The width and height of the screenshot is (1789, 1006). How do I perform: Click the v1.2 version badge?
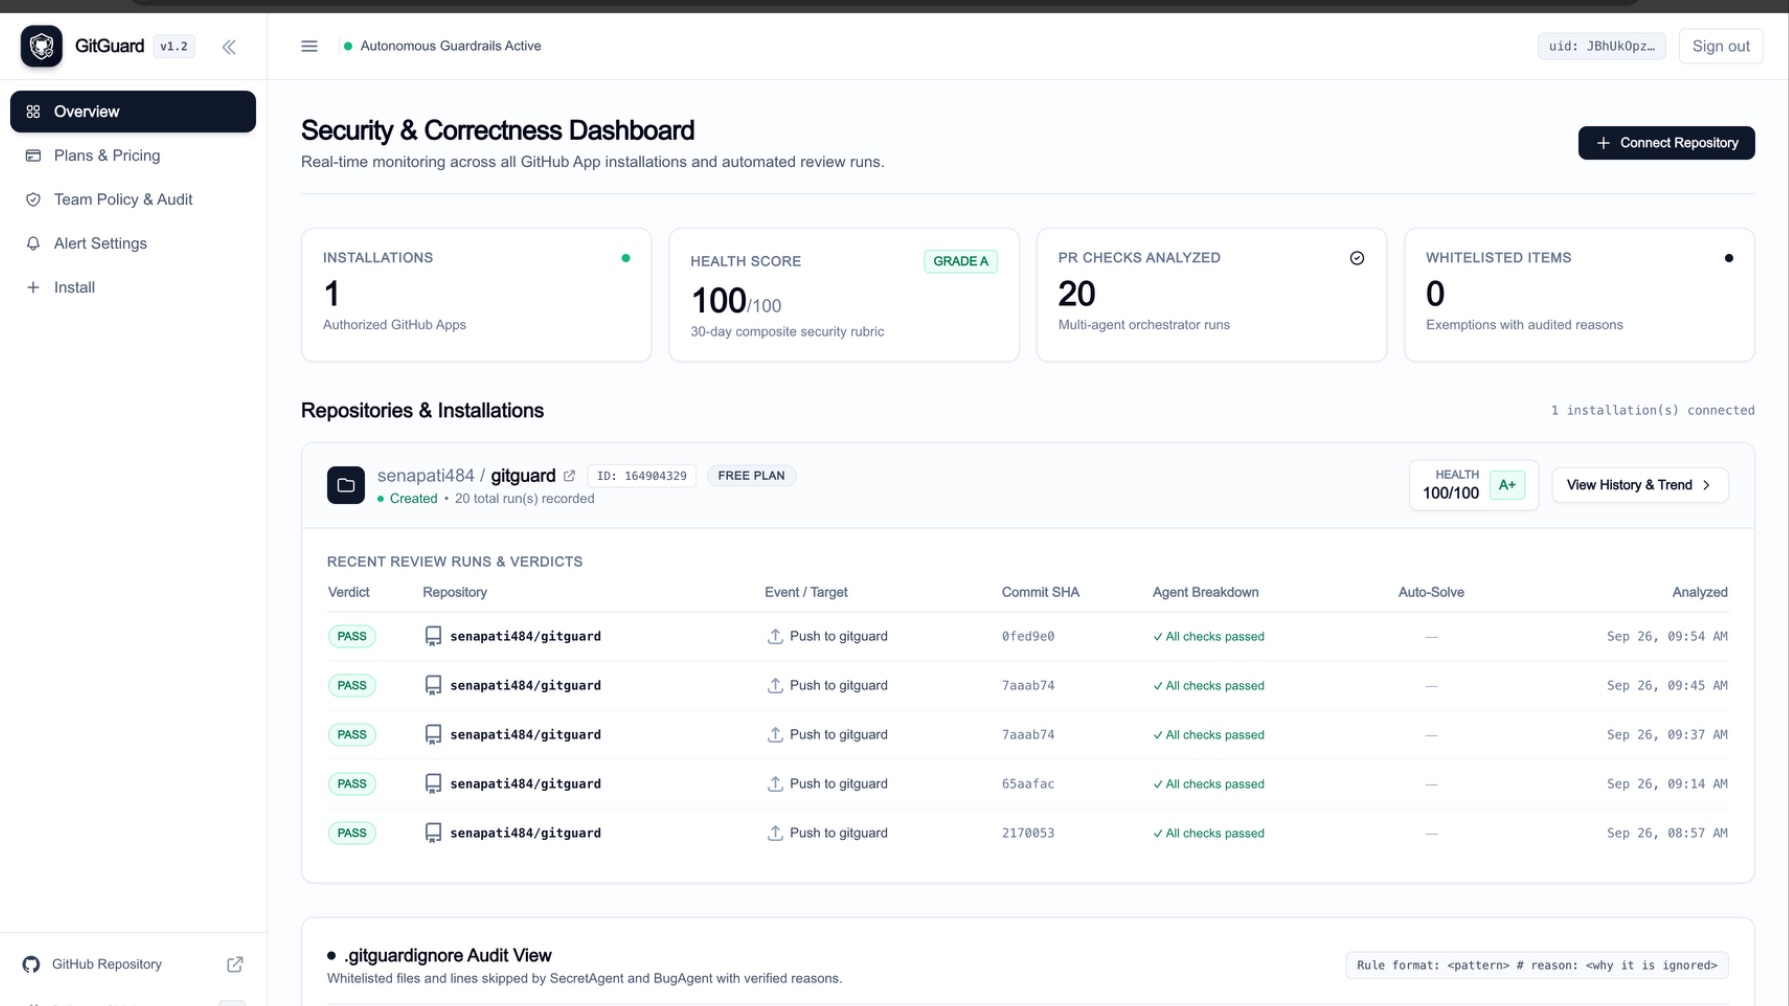click(x=174, y=46)
